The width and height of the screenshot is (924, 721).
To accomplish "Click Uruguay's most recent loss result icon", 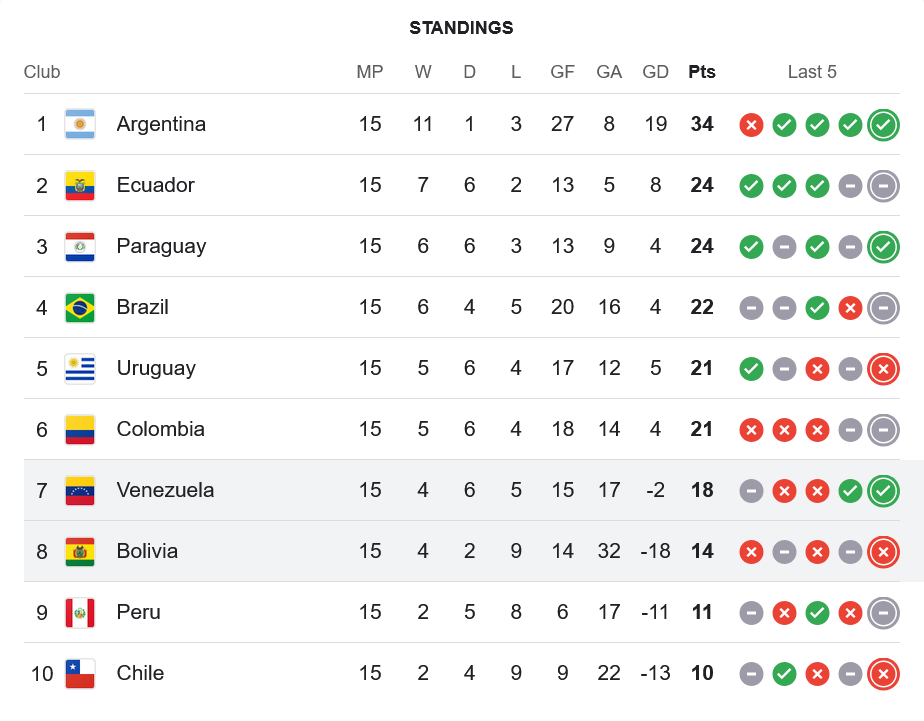I will (x=883, y=368).
